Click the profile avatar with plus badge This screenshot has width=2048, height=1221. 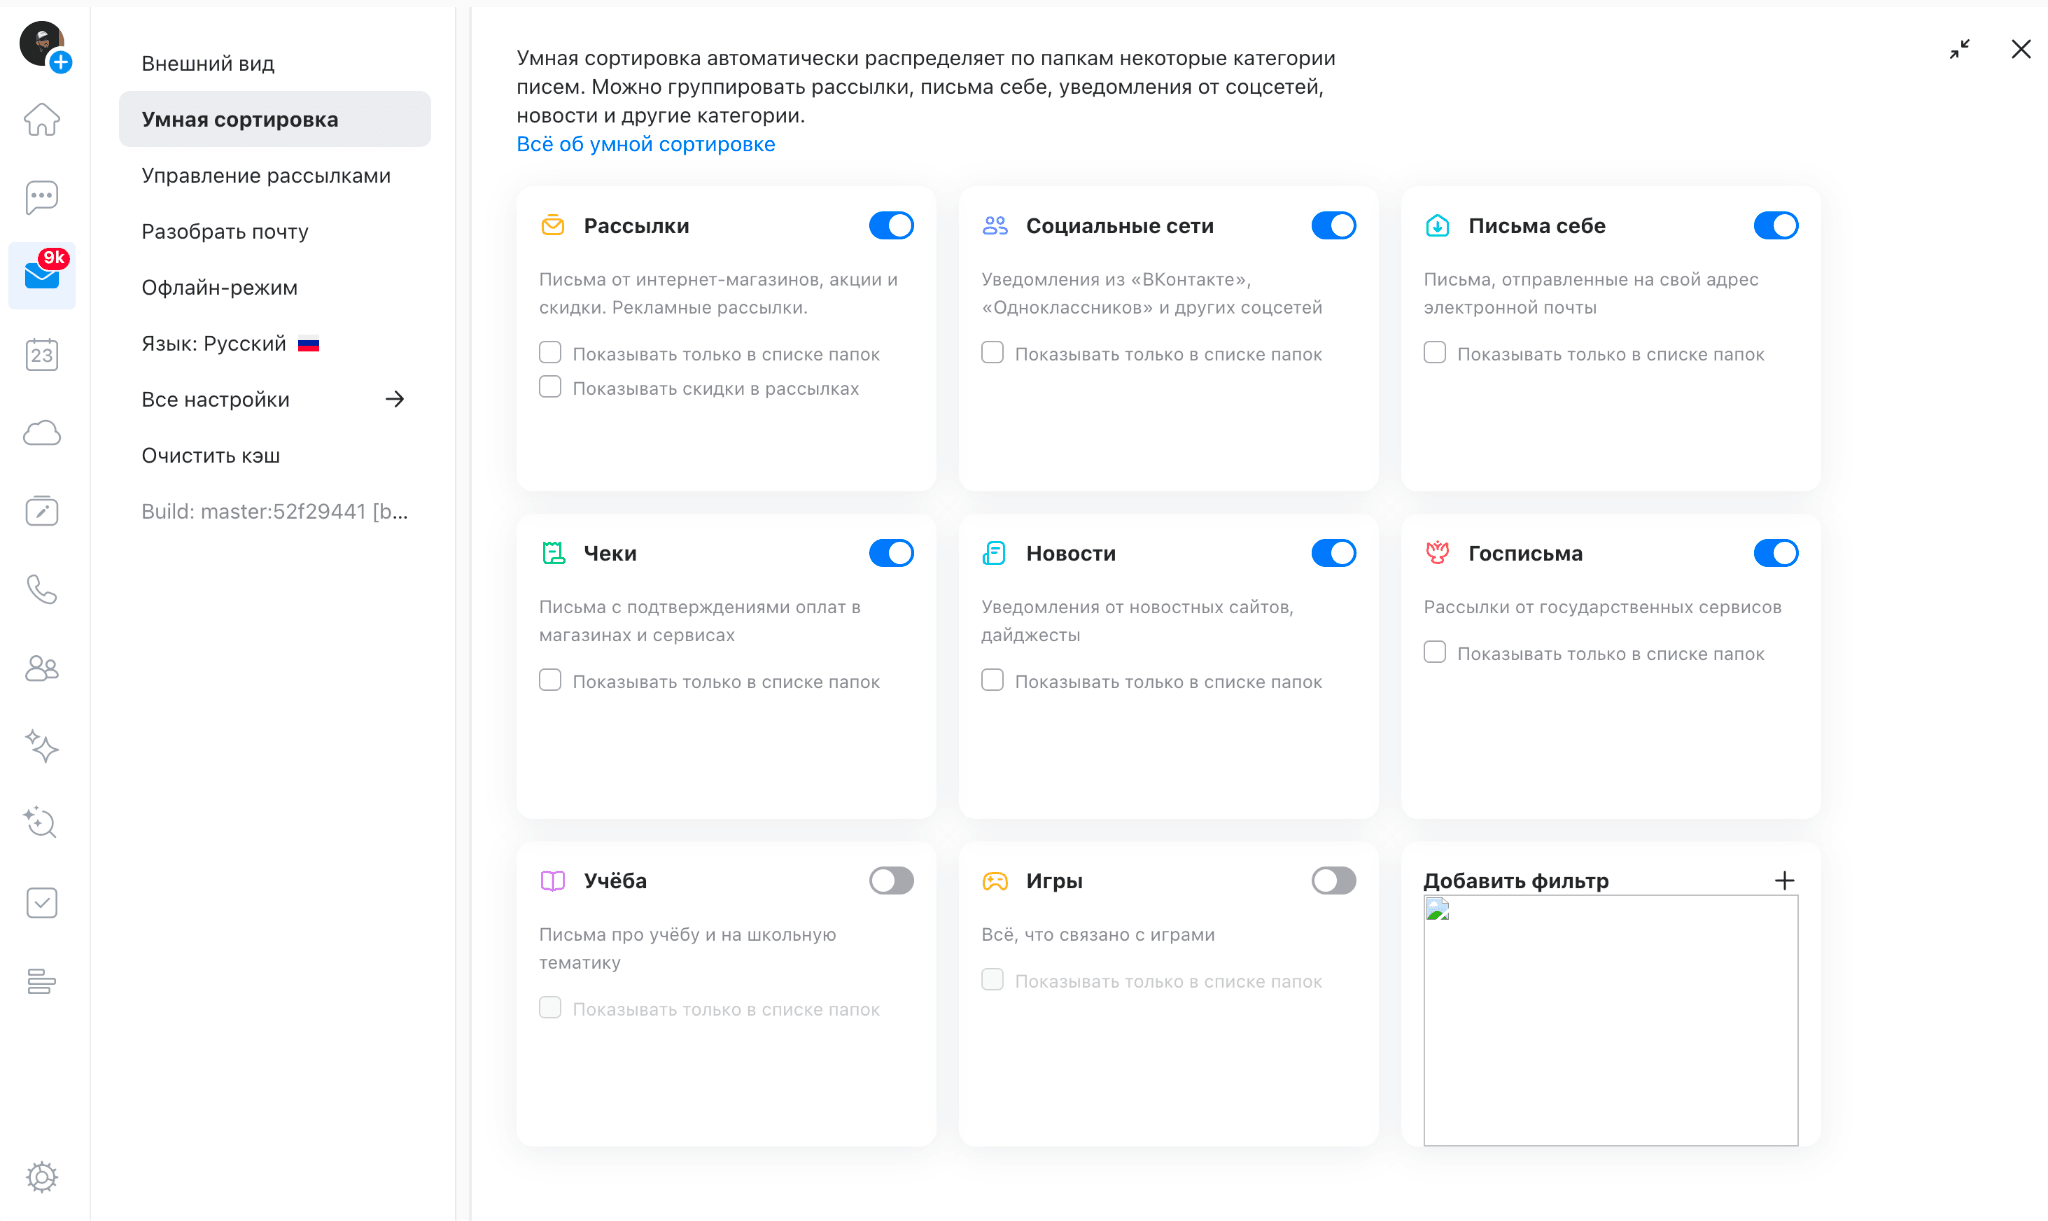[x=44, y=46]
